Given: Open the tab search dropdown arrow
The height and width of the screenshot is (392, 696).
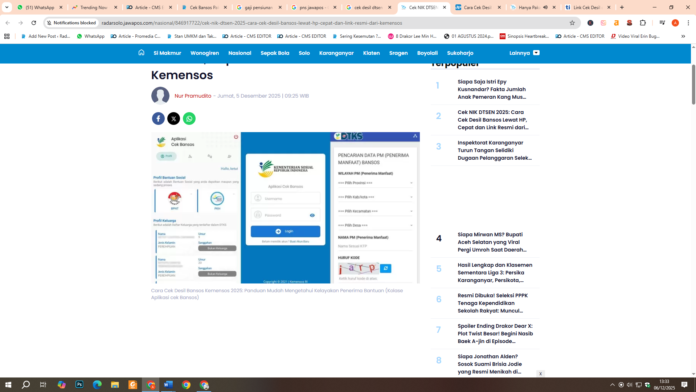Looking at the screenshot, I should coord(7,8).
